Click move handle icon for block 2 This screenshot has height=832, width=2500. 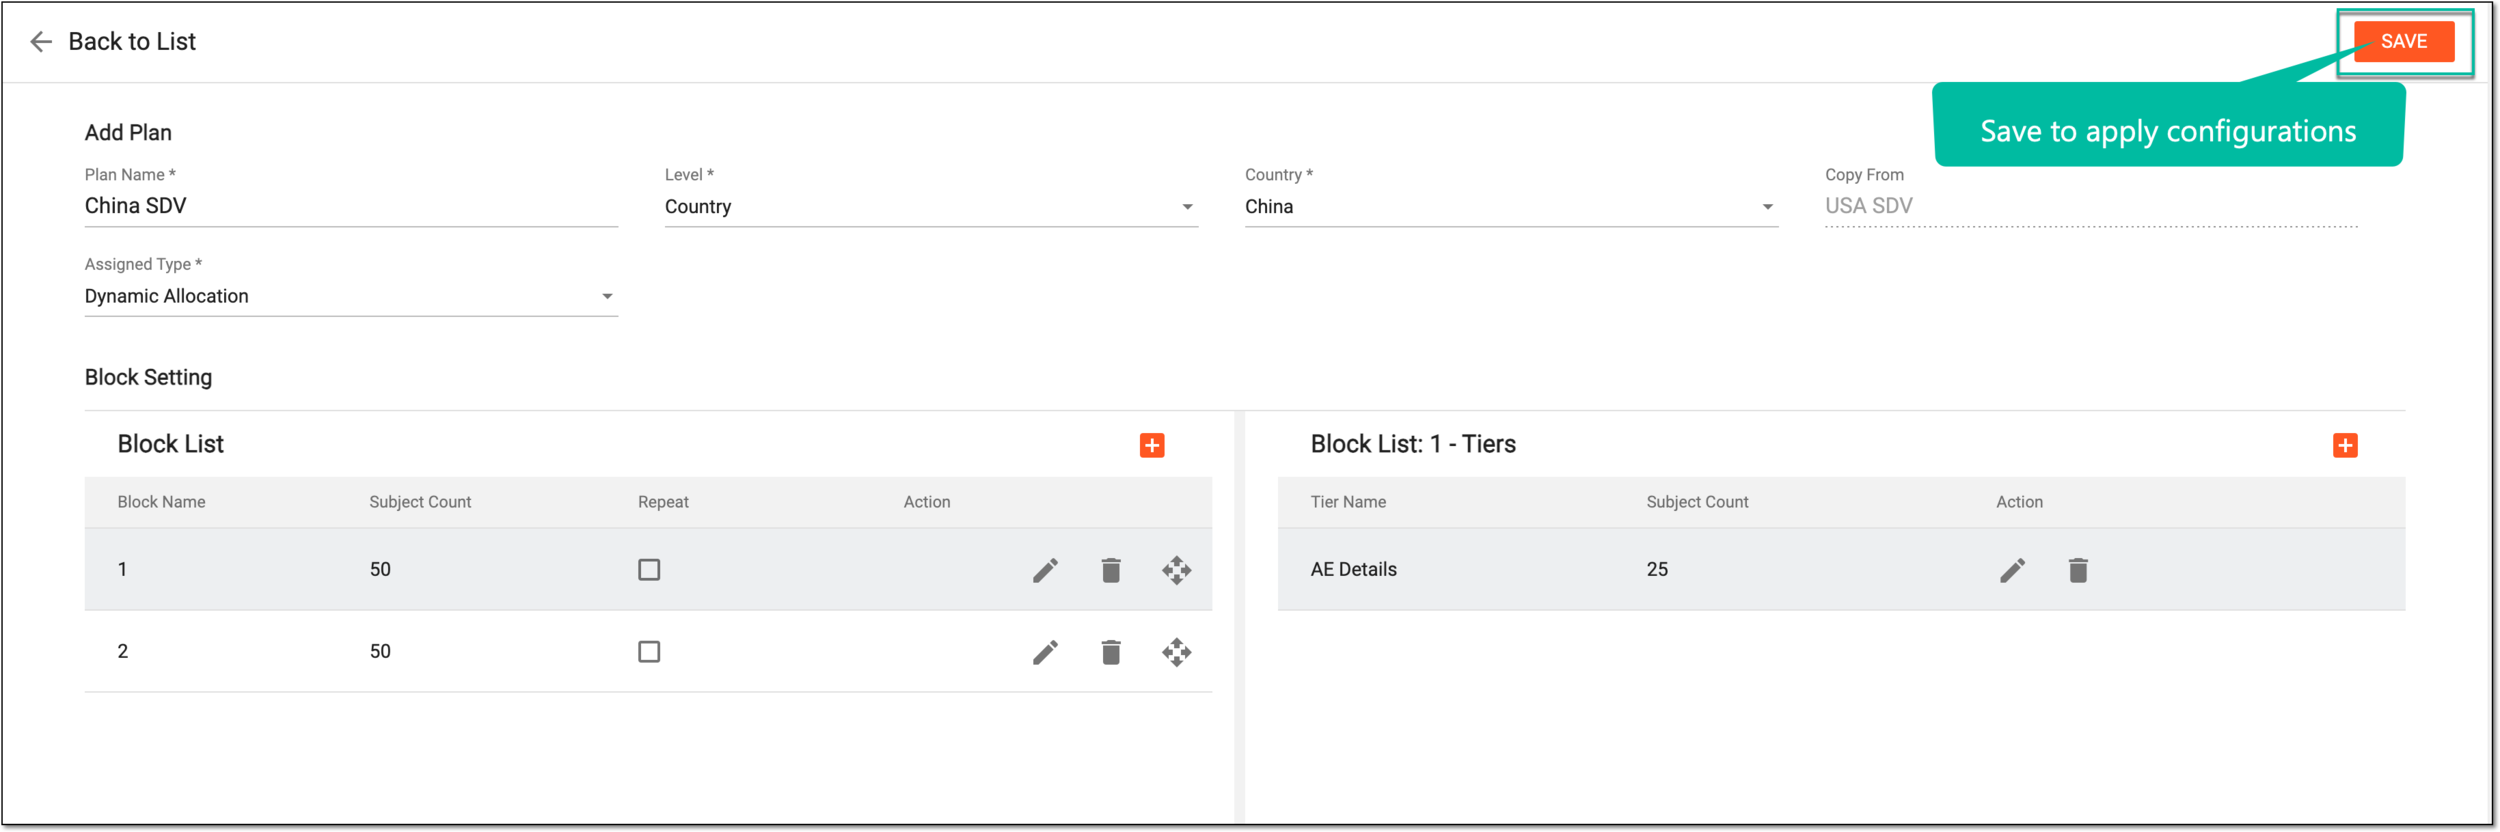[1176, 652]
